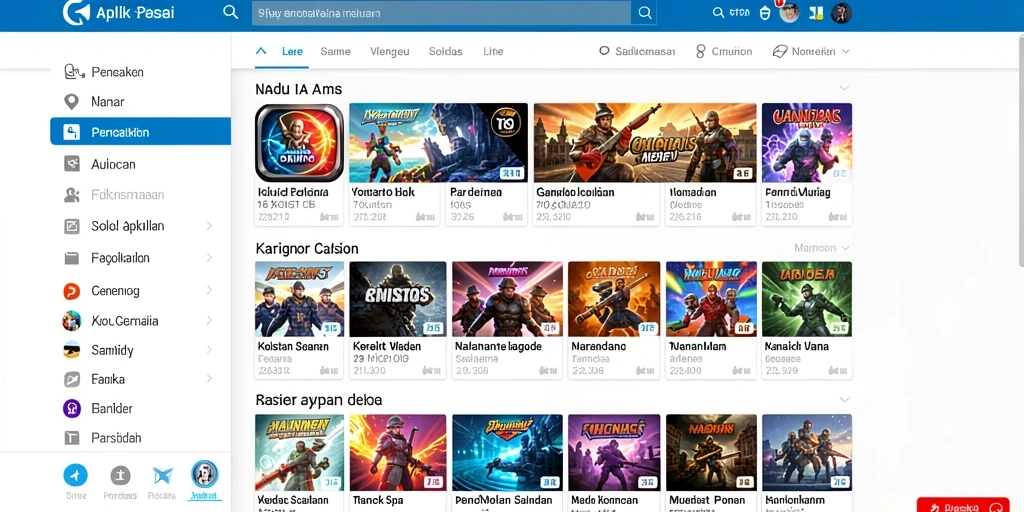Click the search magnifier in the top search box
Screen dimensions: 1024x512
click(x=645, y=12)
